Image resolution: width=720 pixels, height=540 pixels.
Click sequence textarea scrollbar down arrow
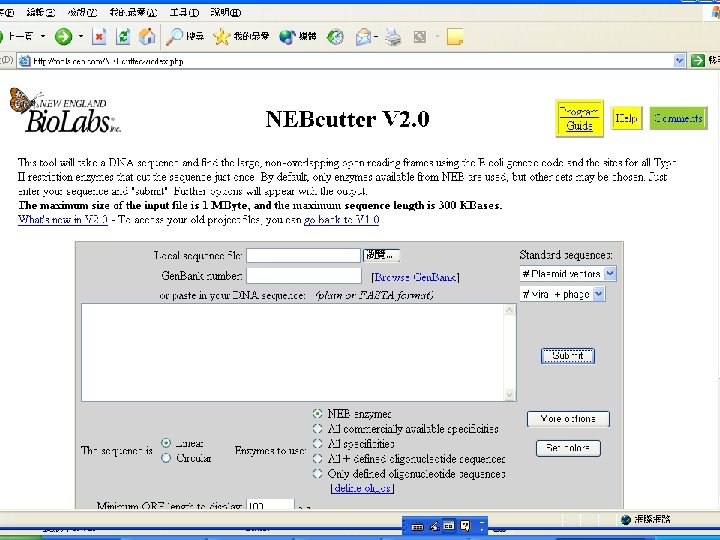tap(509, 395)
